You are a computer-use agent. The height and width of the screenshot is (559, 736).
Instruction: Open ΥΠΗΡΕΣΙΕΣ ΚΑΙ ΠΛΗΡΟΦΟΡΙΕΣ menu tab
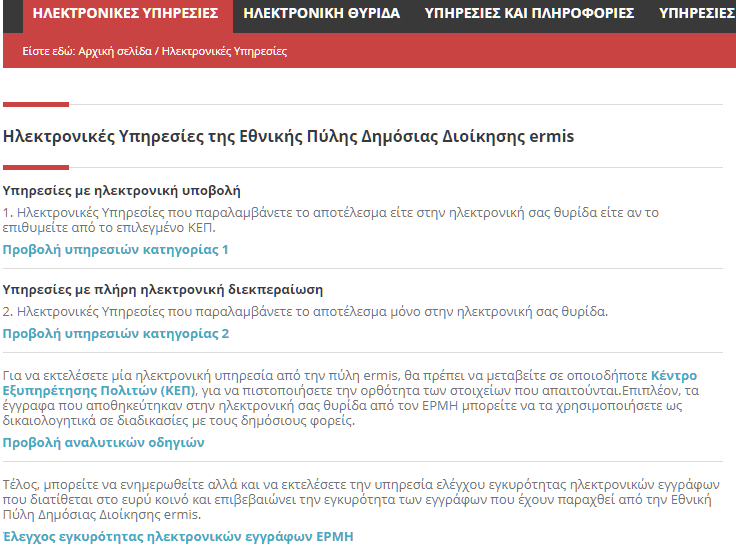click(529, 14)
